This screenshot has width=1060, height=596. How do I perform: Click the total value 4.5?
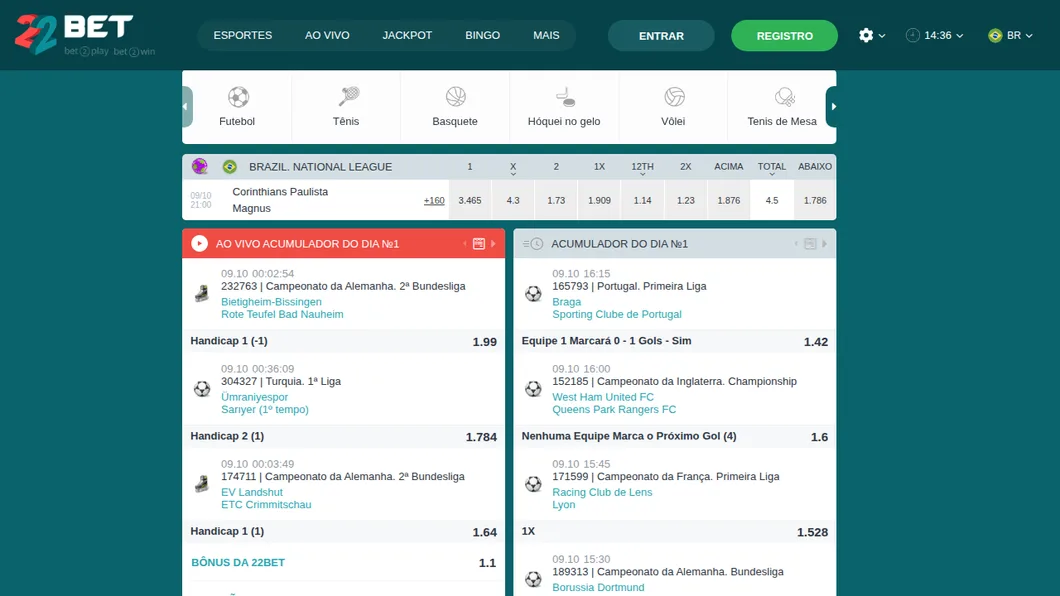click(x=772, y=200)
